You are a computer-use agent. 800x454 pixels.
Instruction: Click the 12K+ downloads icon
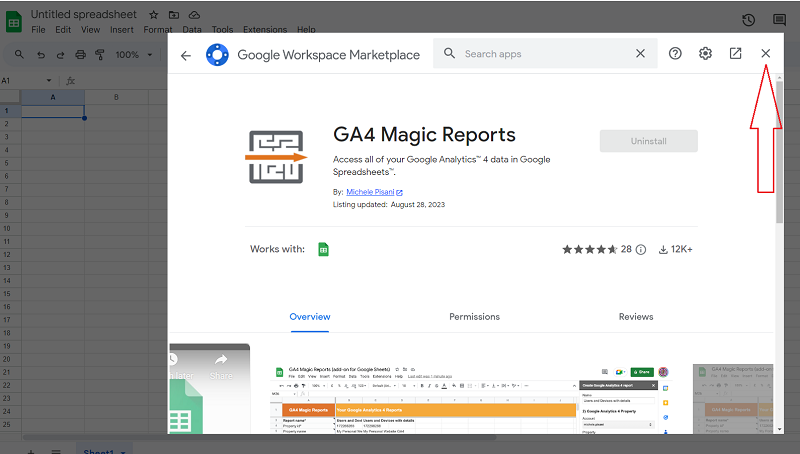click(663, 249)
